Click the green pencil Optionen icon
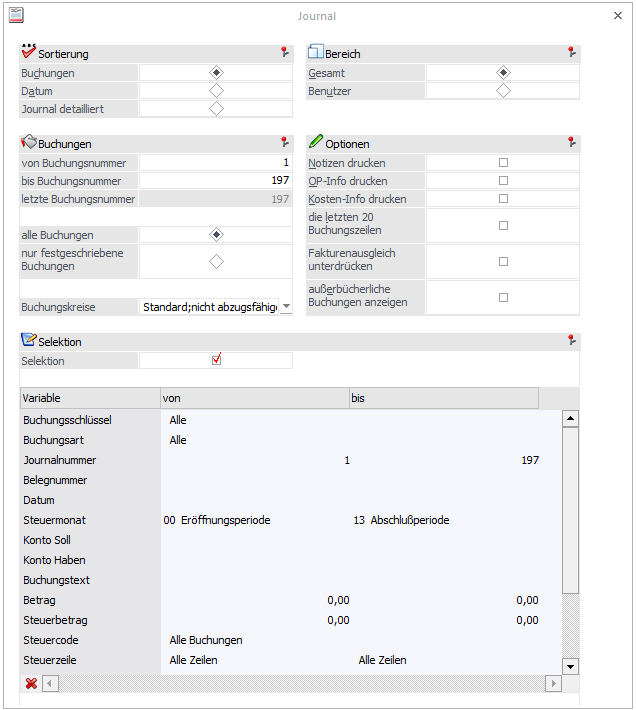This screenshot has width=636, height=710. tap(315, 143)
